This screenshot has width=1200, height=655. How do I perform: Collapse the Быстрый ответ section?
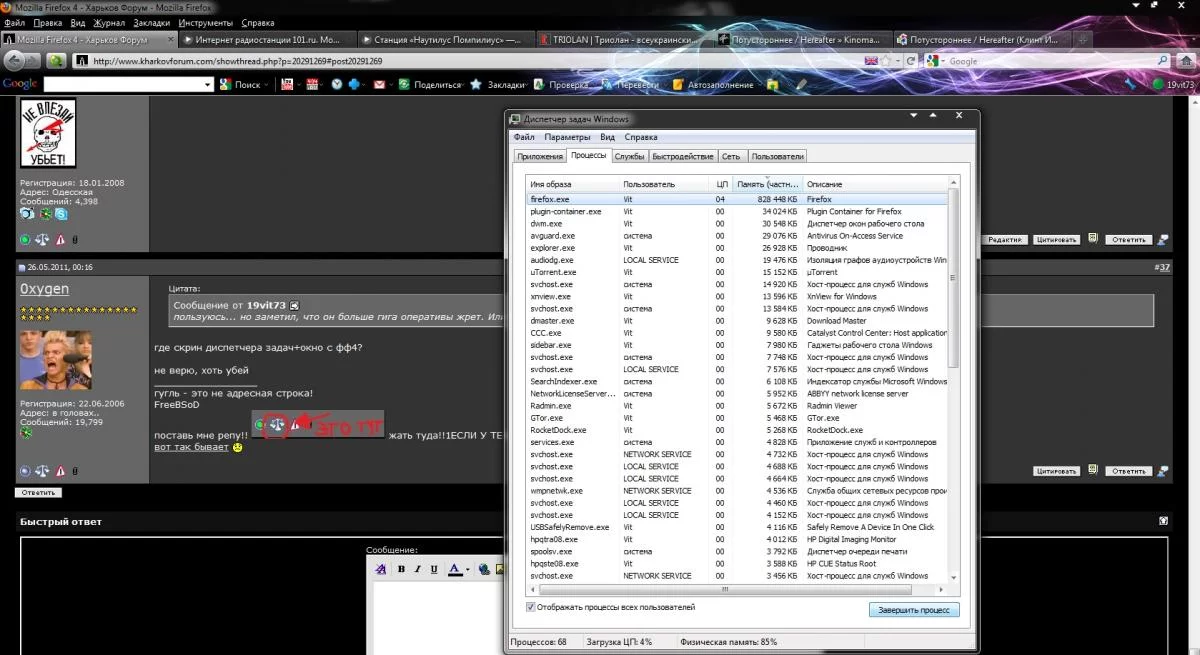pos(1163,521)
